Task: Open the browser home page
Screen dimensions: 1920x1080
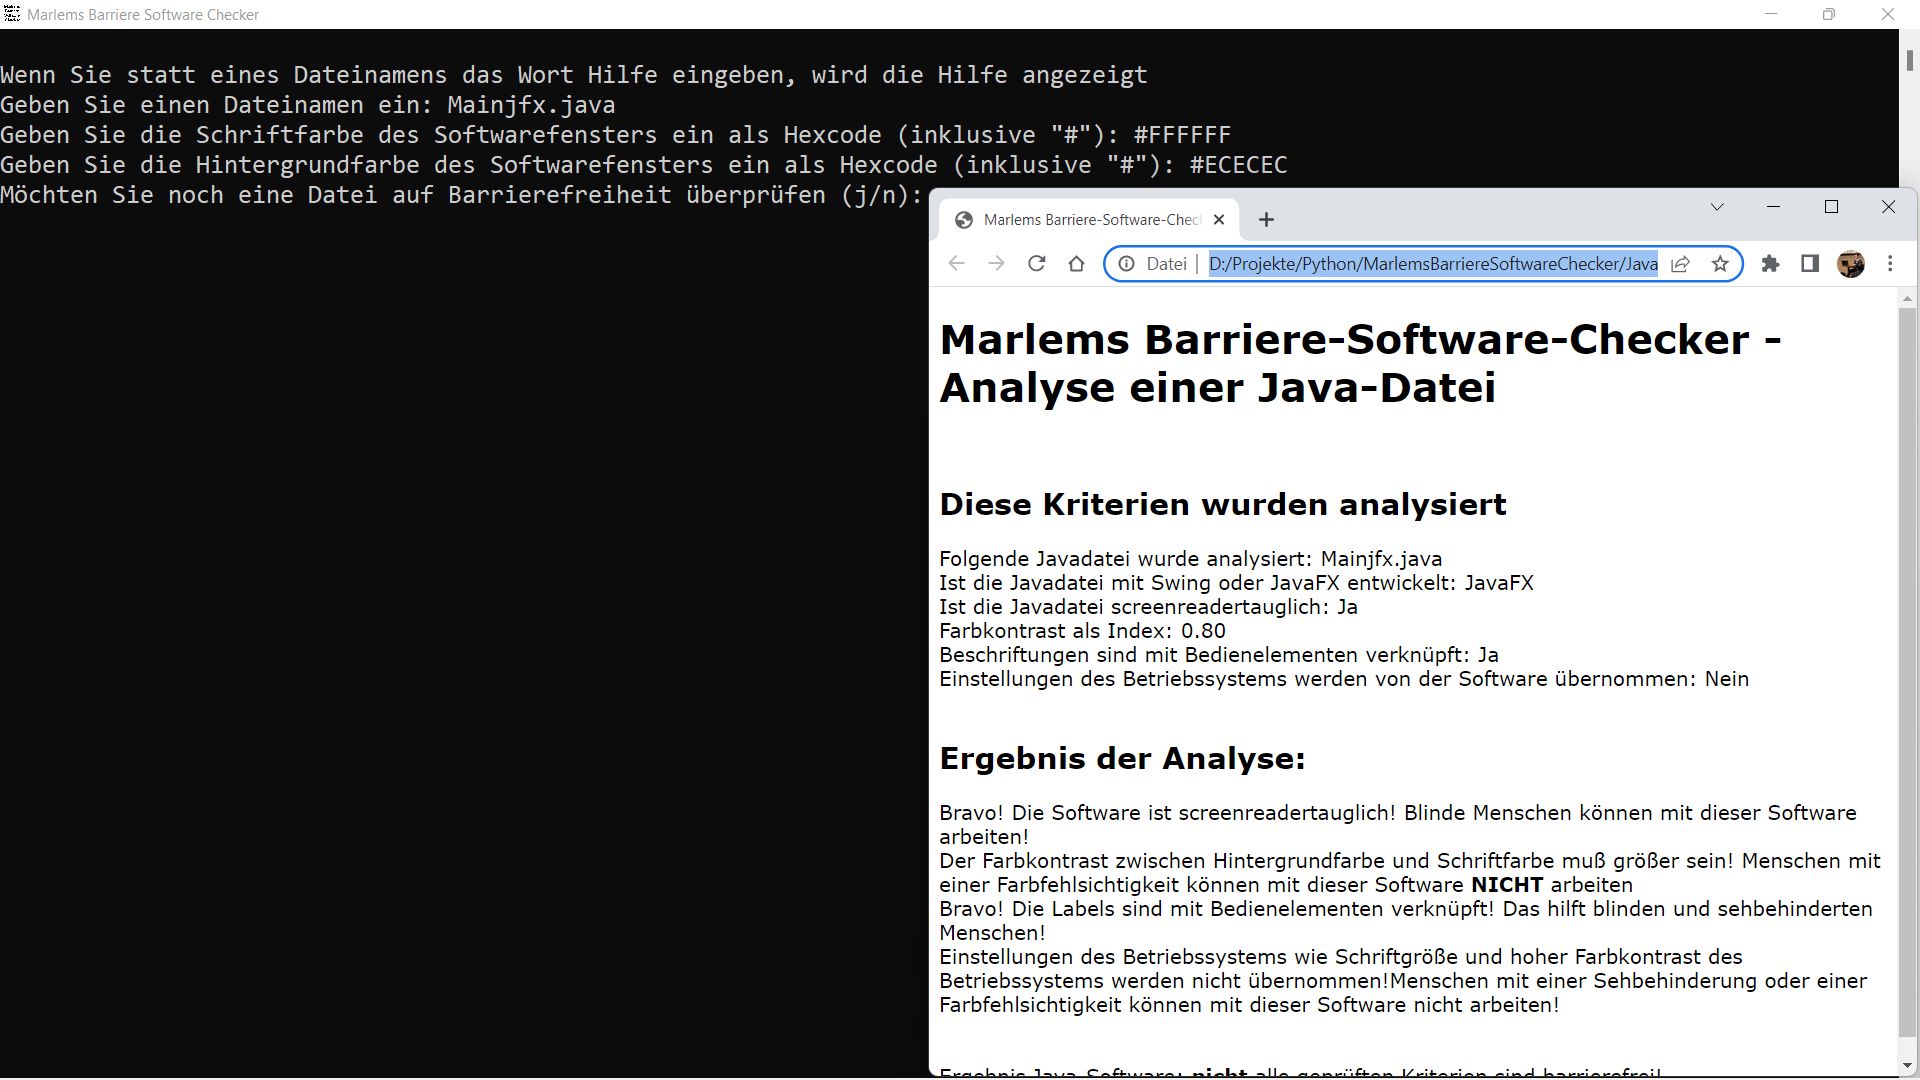Action: coord(1076,263)
